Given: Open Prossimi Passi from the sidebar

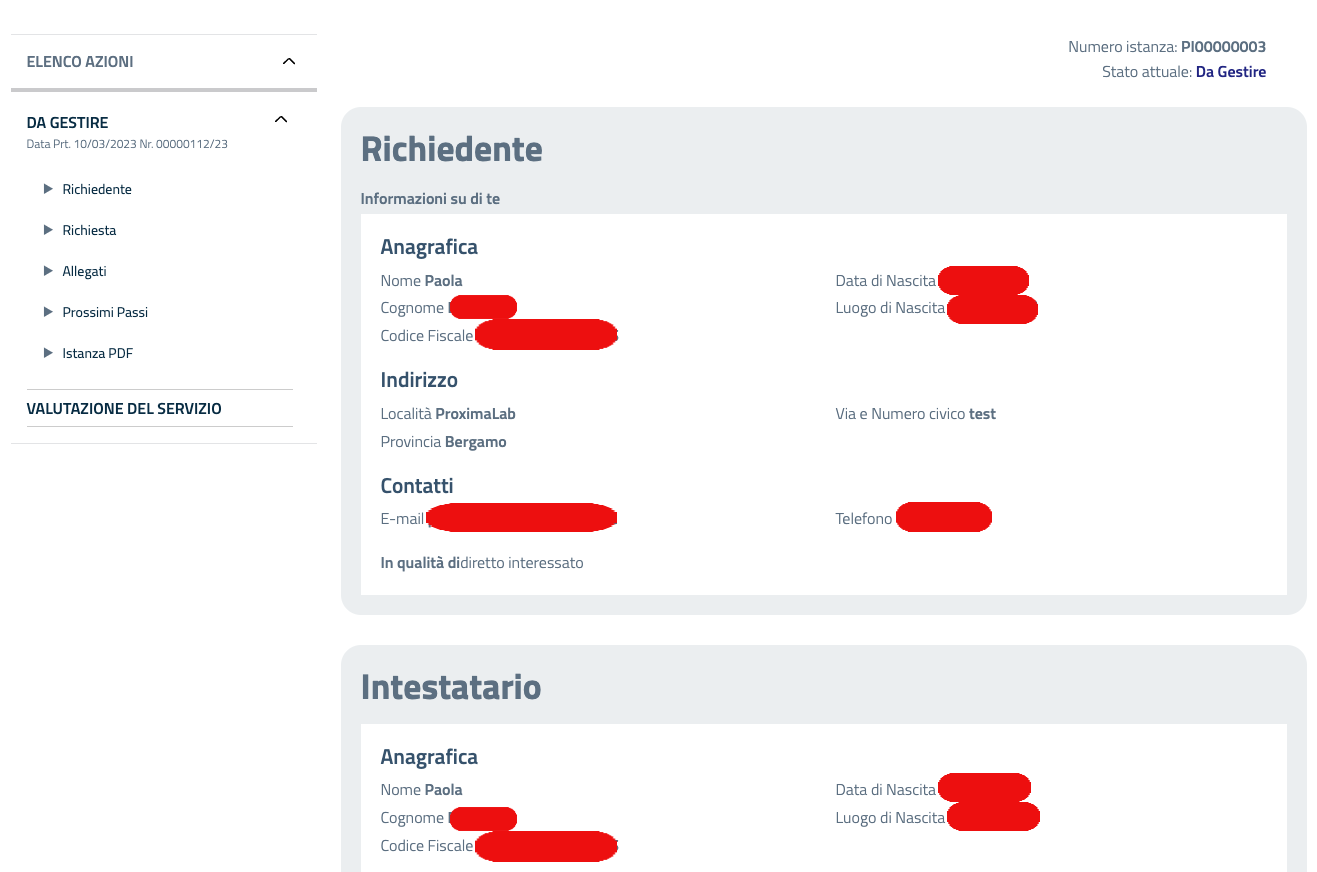Looking at the screenshot, I should tap(105, 312).
